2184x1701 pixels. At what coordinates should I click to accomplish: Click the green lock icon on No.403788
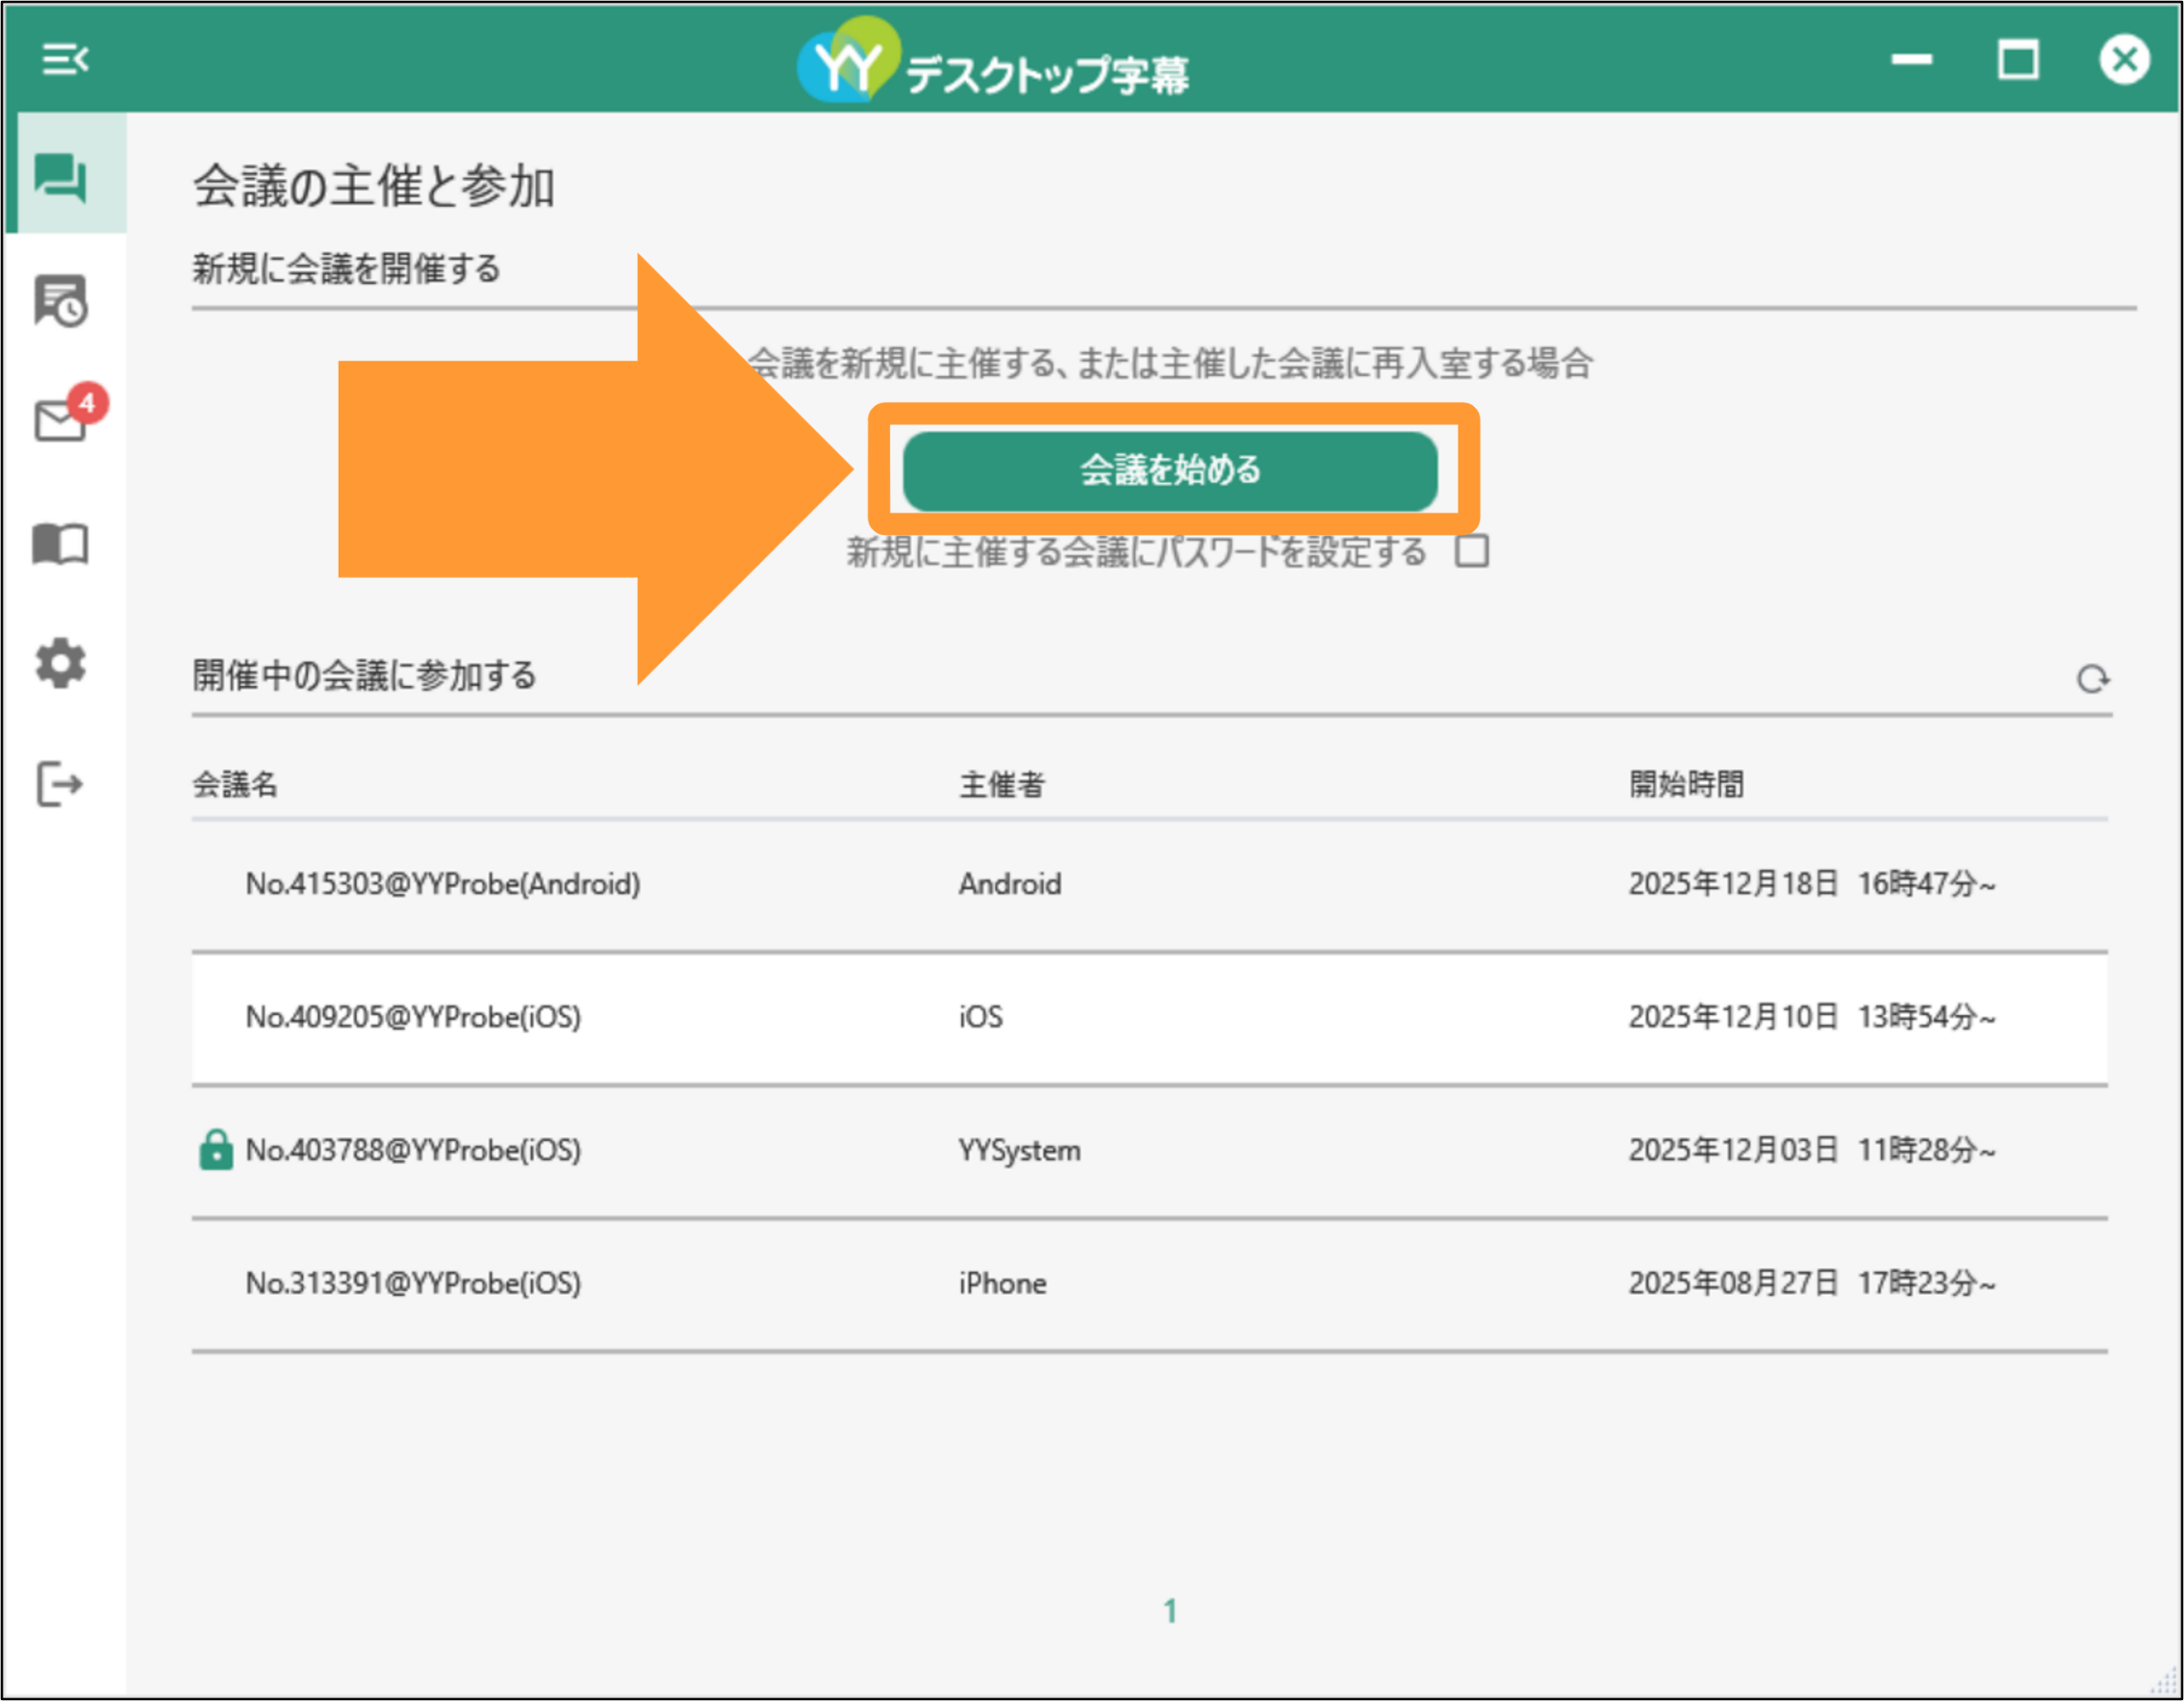point(215,1150)
